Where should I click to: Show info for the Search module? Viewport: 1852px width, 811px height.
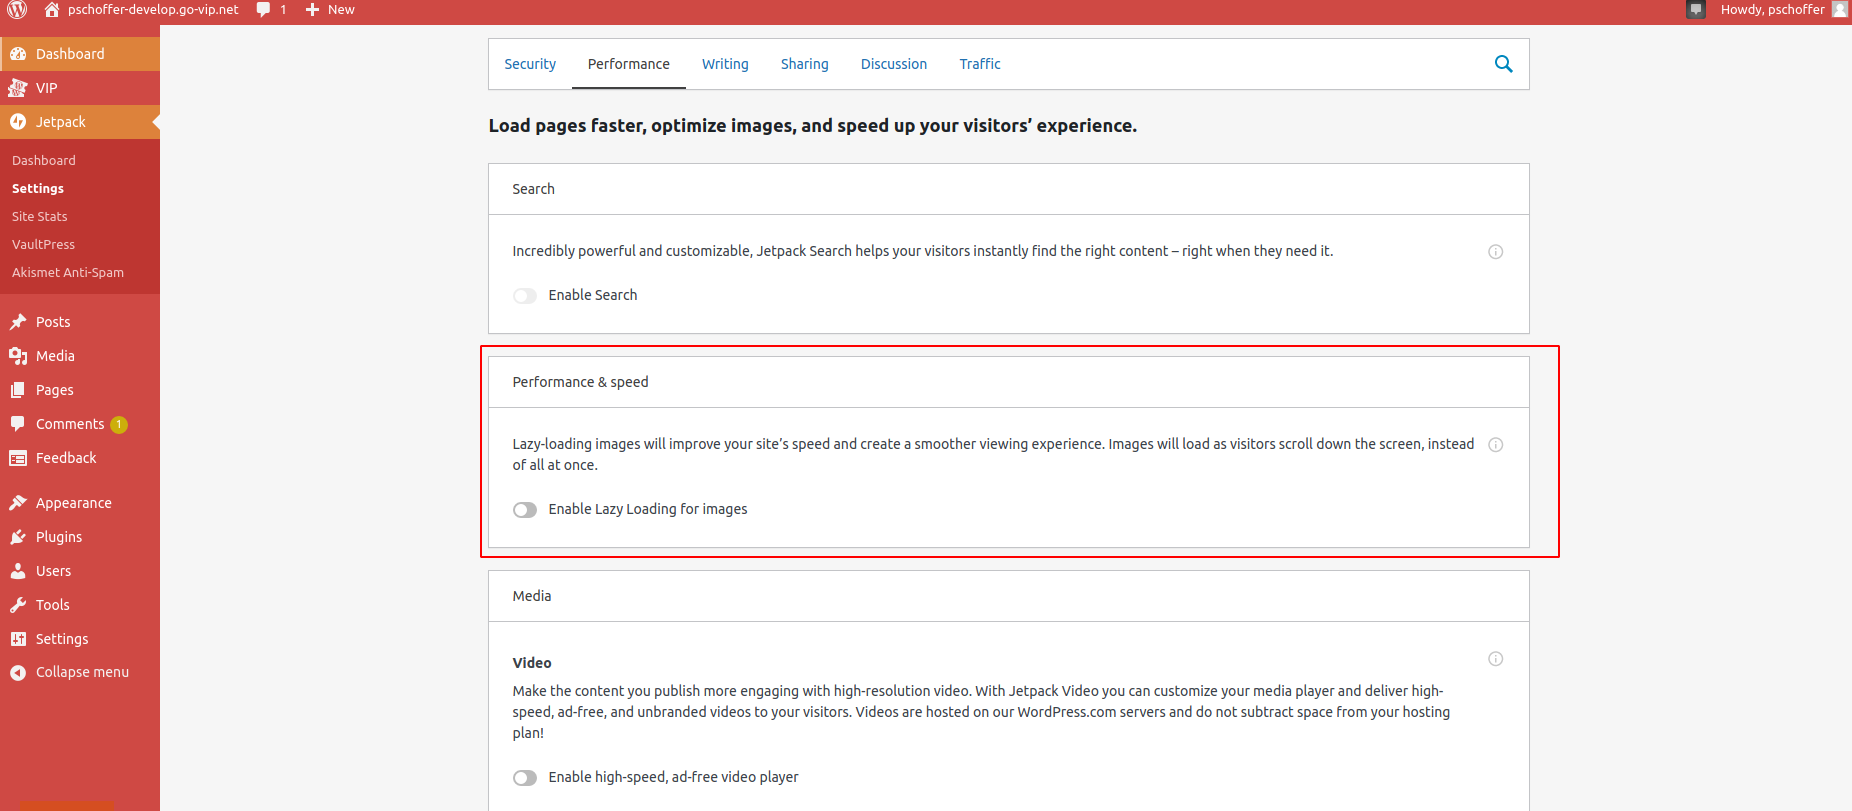pos(1495,252)
